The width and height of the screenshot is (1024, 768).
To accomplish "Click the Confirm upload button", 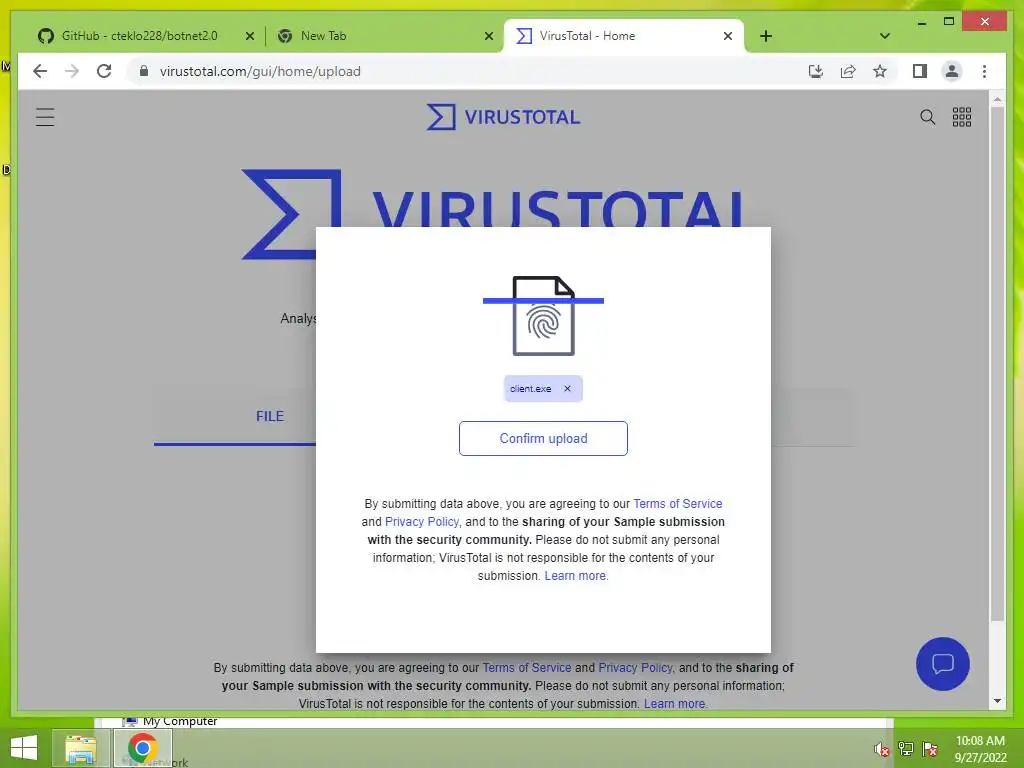I will click(543, 438).
